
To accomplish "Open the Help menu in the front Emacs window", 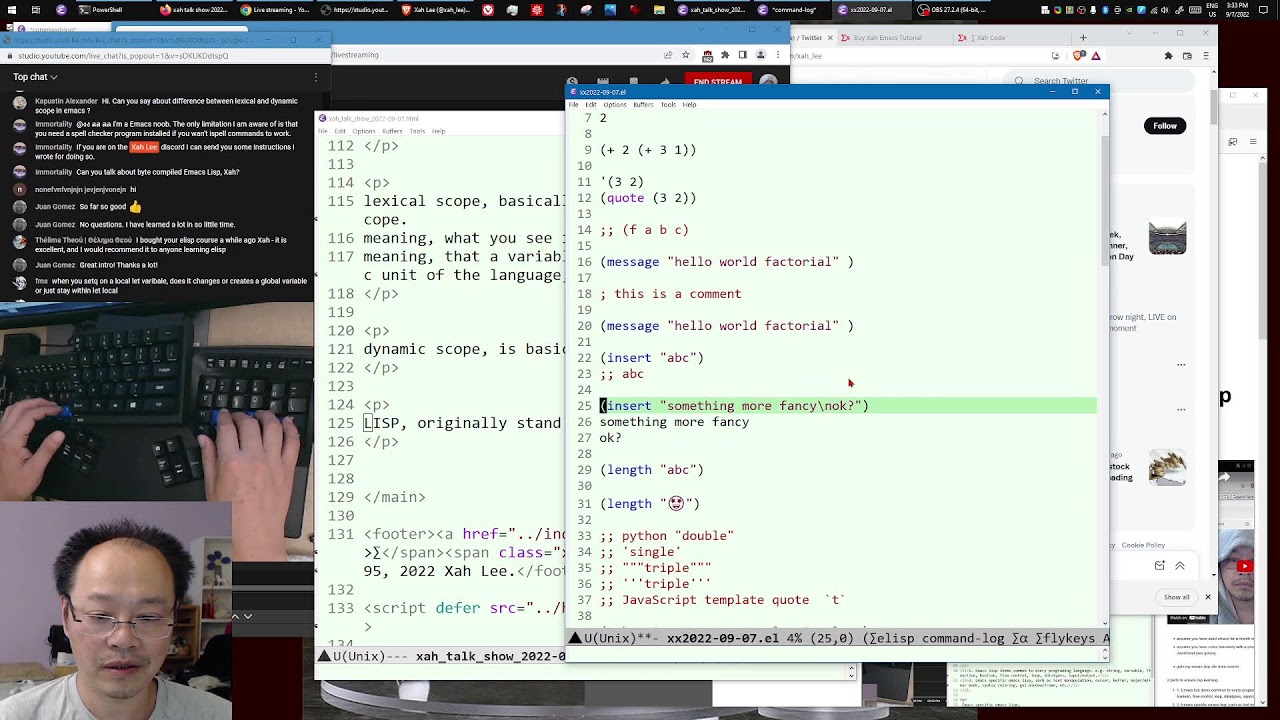I will 689,104.
